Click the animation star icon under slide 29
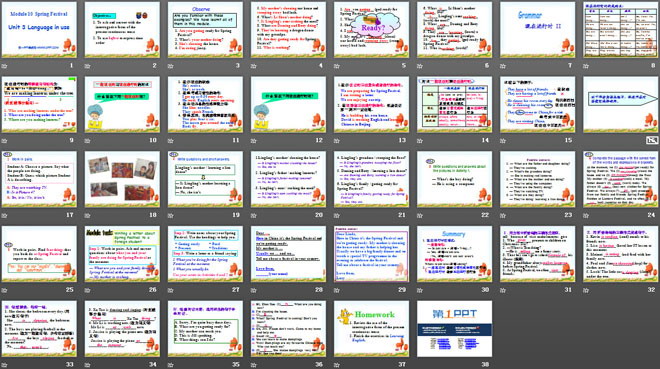 [337, 290]
